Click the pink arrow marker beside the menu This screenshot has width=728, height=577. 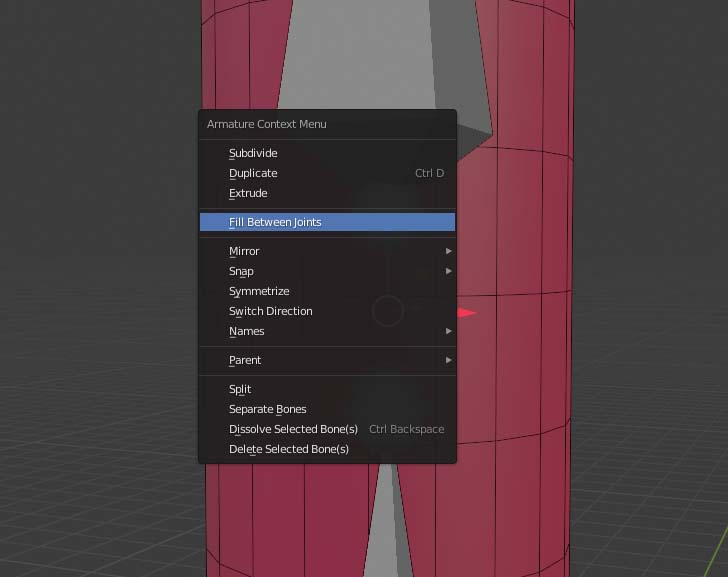[466, 313]
